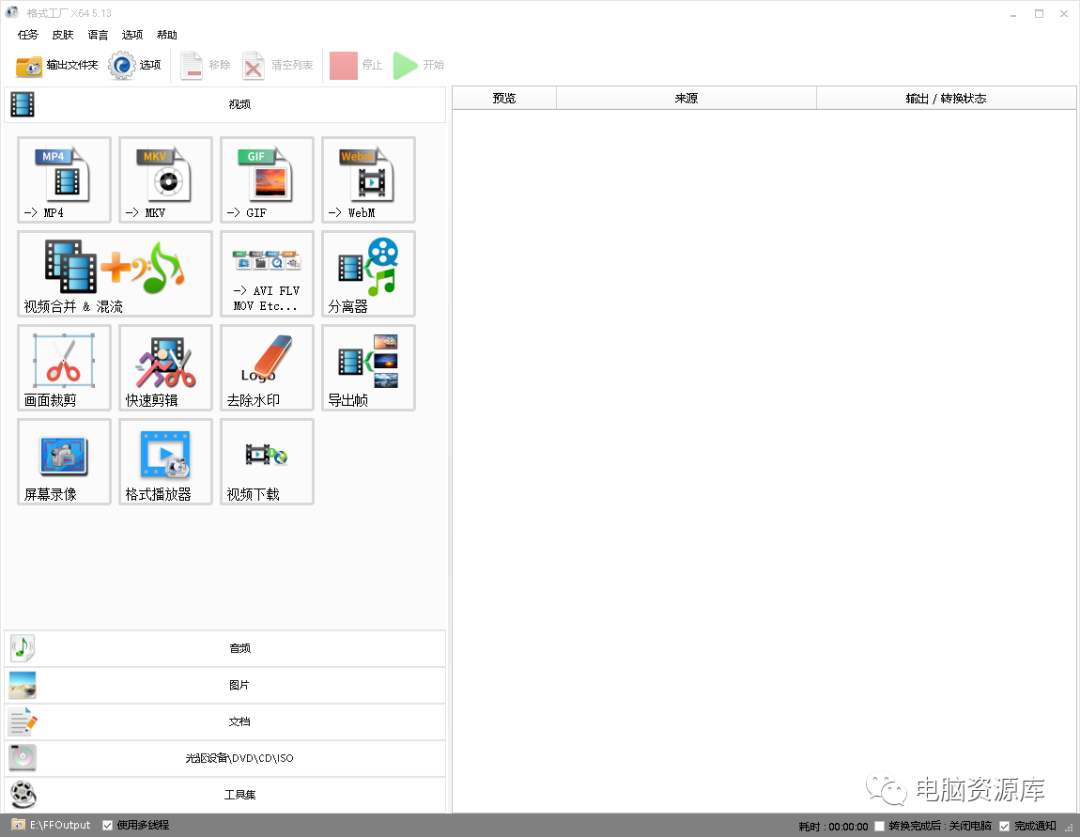Open 视频合并 & 混流 tool
The image size is (1080, 837).
[115, 274]
